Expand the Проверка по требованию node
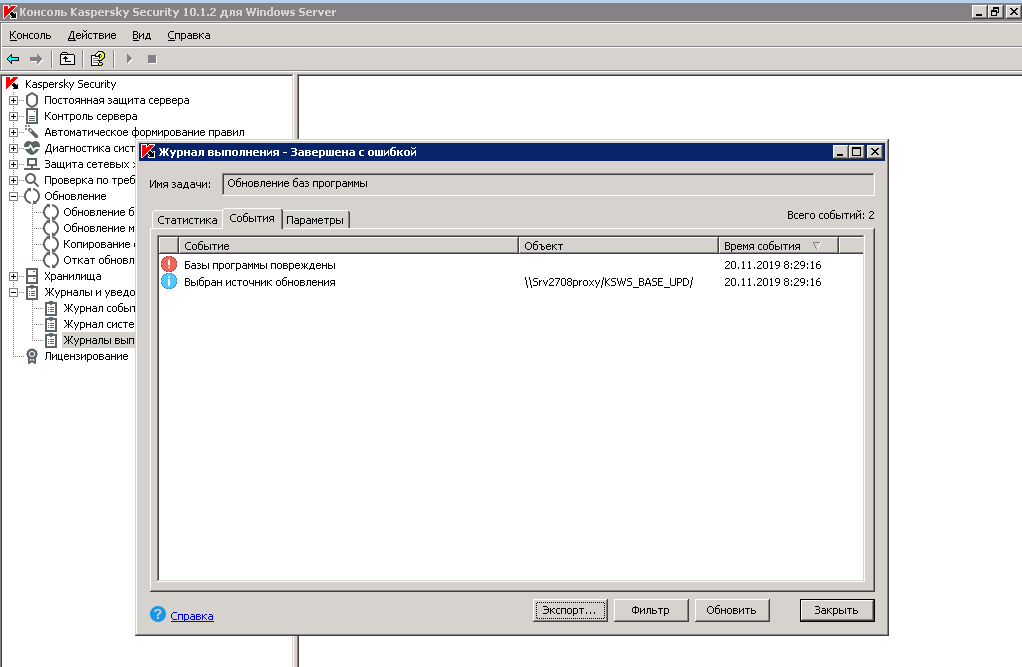Screen dimensions: 1022x667 tap(13, 180)
